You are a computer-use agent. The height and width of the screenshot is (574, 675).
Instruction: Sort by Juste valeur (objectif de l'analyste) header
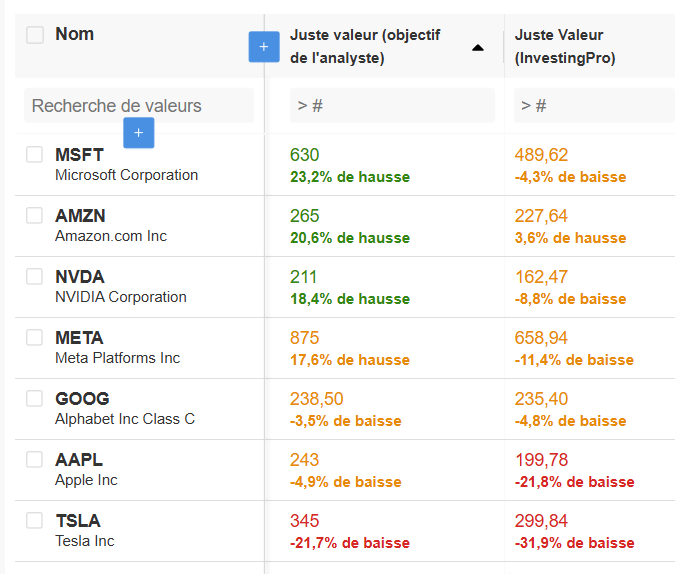click(364, 46)
